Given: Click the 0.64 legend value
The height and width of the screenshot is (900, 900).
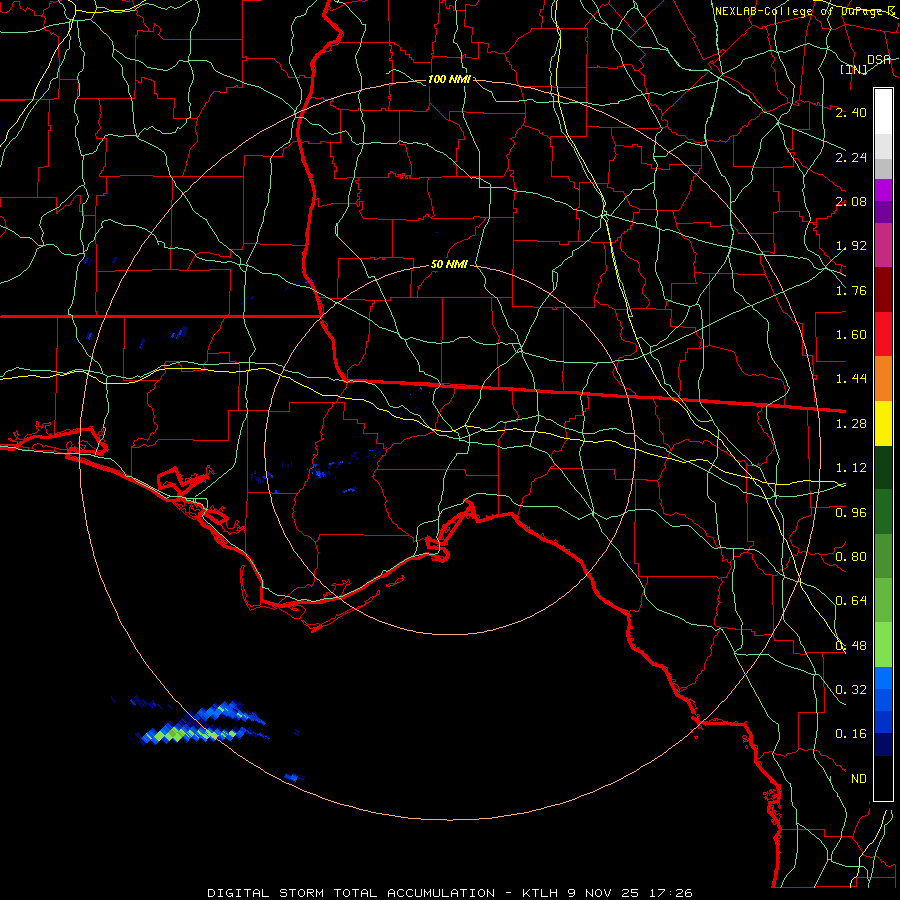Looking at the screenshot, I should click(851, 601).
